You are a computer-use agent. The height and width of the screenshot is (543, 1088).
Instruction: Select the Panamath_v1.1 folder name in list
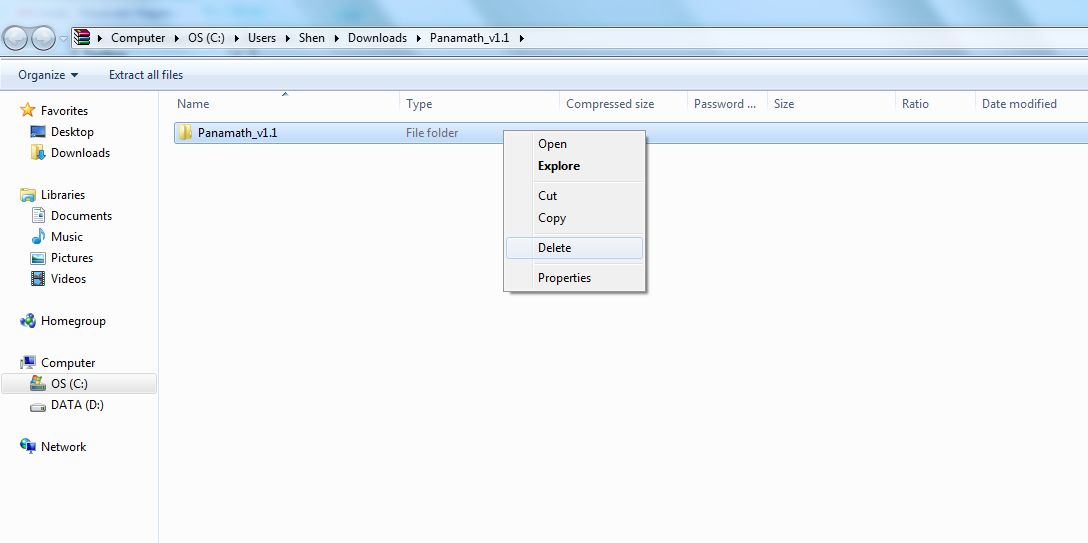click(237, 132)
